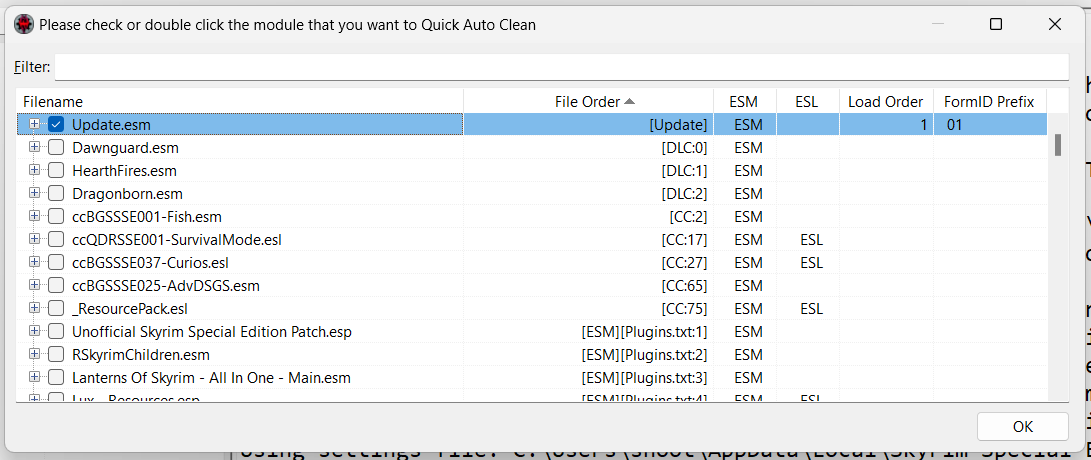Tick the ccBGSSSE001-Fish.esm checkbox
This screenshot has height=460, width=1091.
click(56, 216)
